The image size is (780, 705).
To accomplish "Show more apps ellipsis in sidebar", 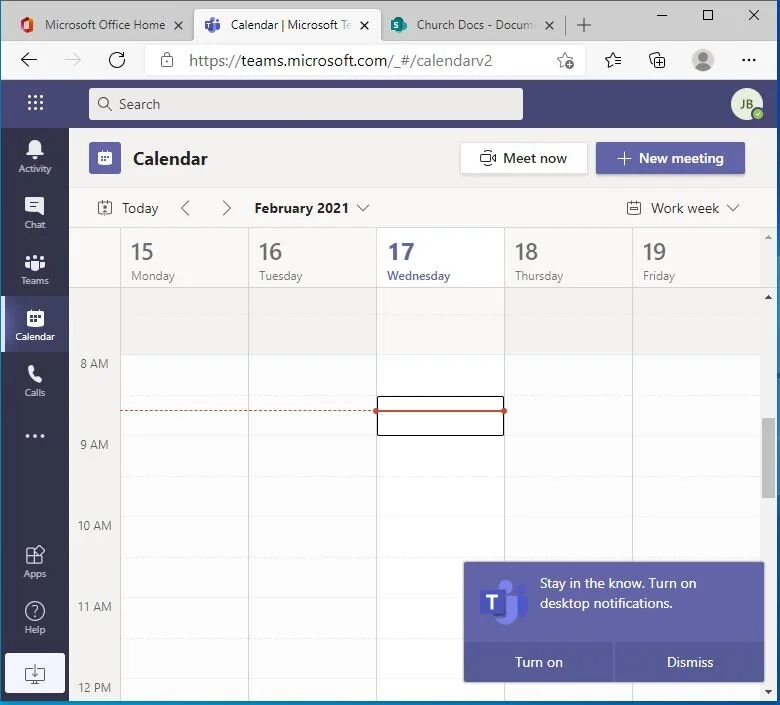I will click(35, 436).
